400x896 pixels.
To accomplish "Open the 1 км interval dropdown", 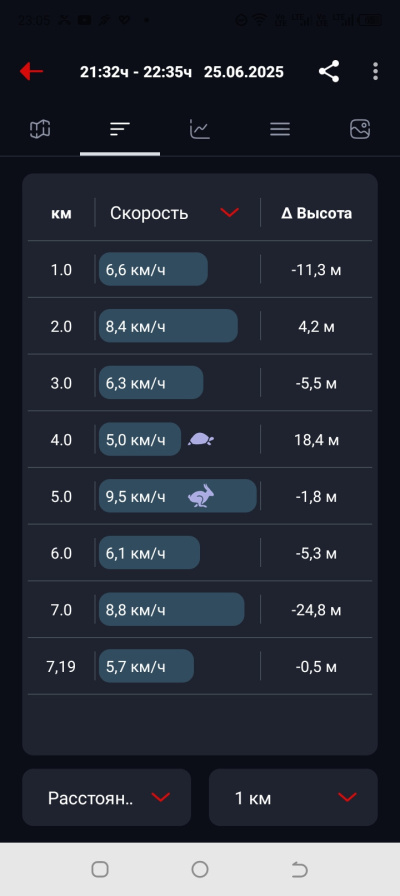I will tap(293, 797).
